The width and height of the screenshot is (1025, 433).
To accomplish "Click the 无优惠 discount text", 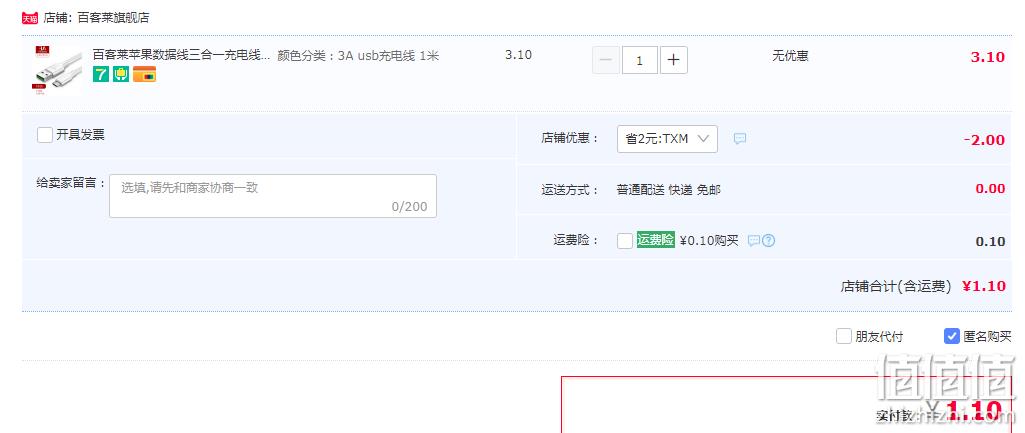I will pos(790,56).
